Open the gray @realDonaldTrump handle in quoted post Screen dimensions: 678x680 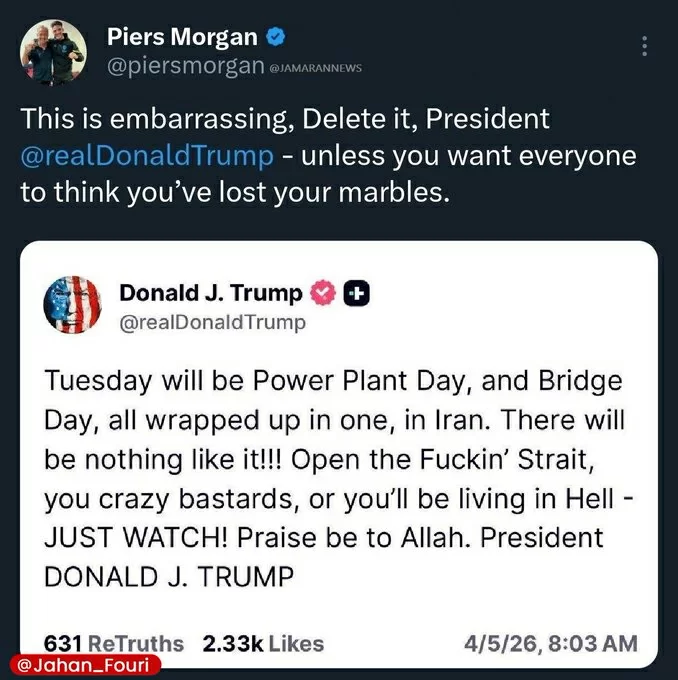212,323
